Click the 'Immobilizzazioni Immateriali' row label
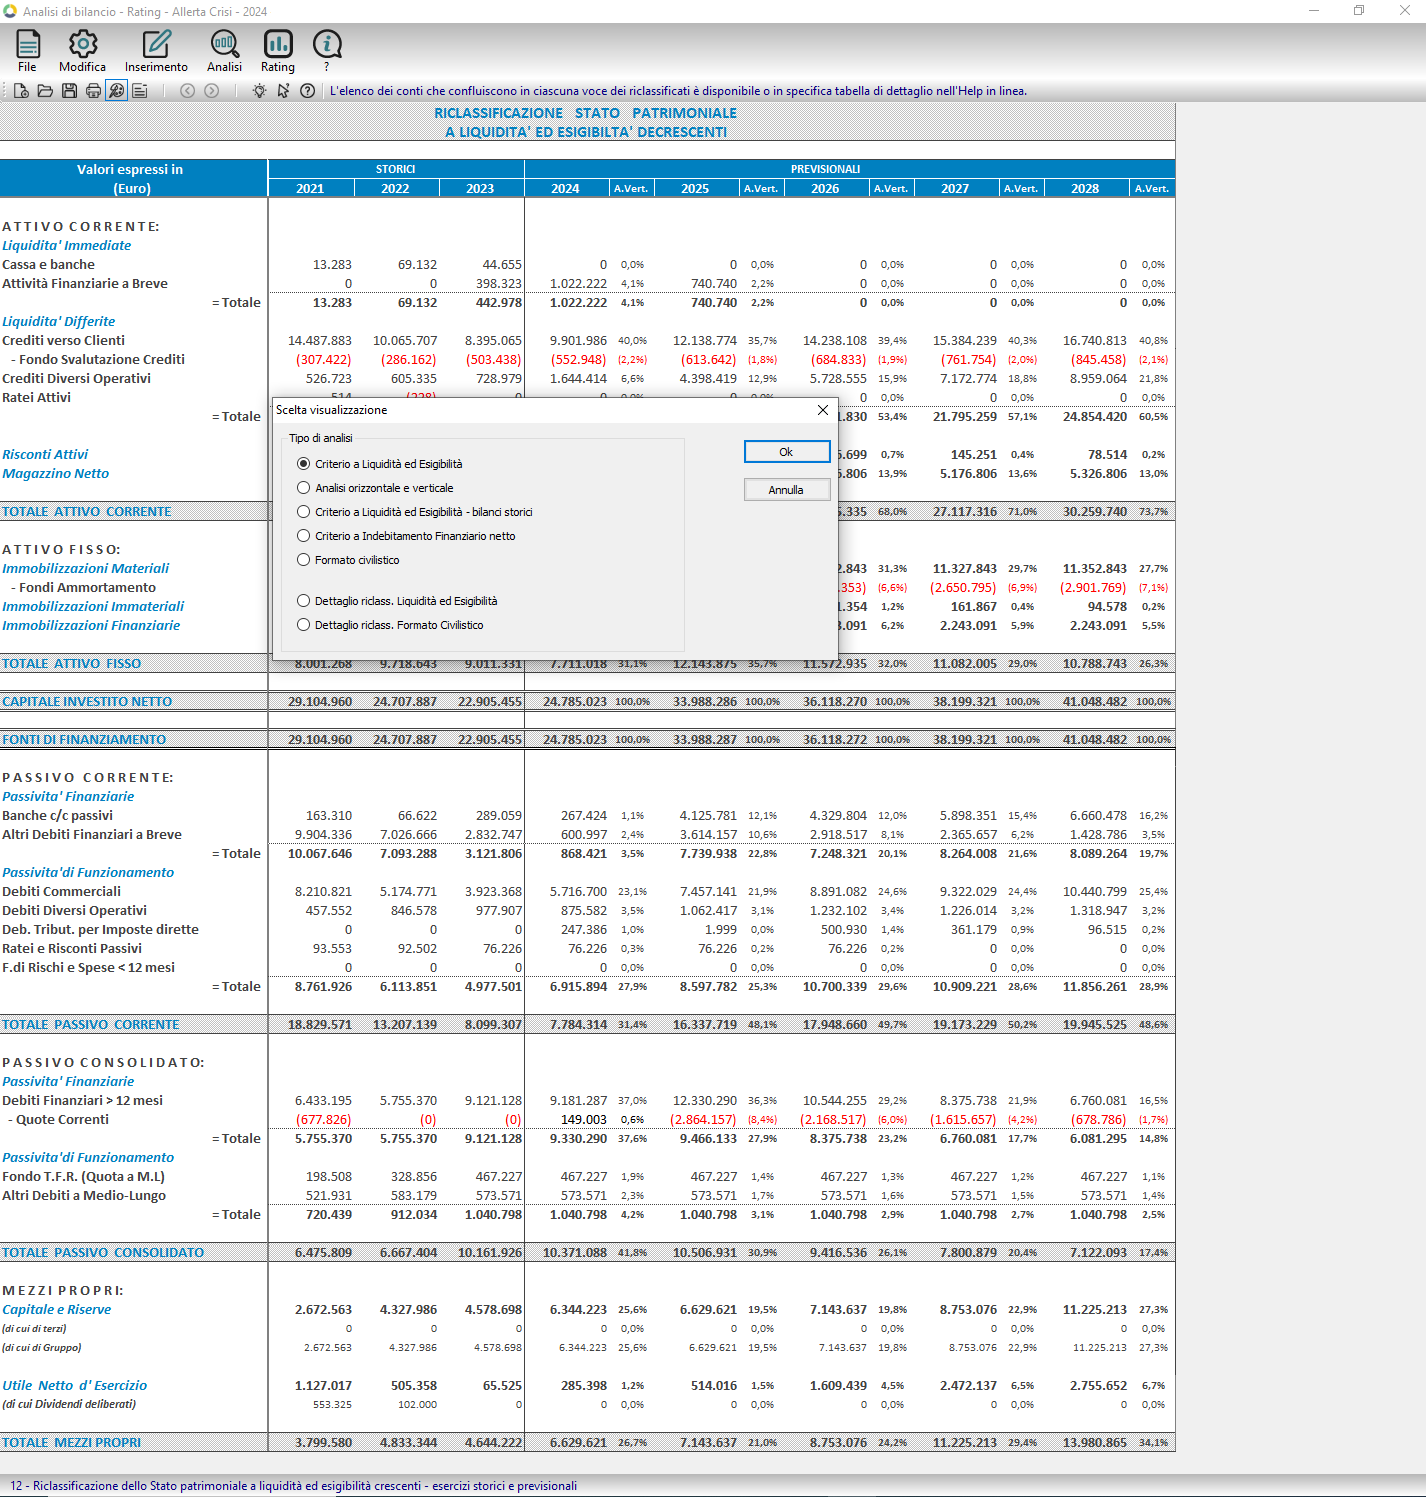 (x=93, y=607)
